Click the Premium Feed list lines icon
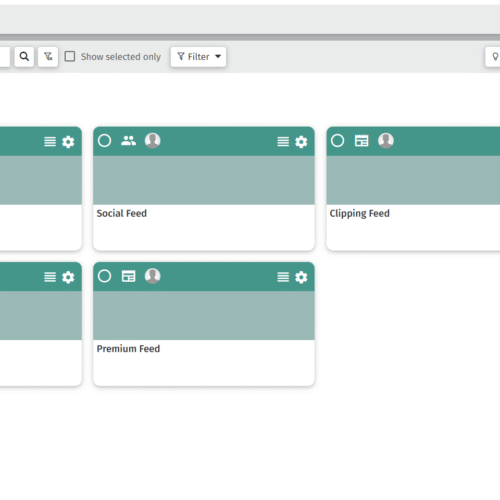This screenshot has width=500, height=500. click(283, 277)
